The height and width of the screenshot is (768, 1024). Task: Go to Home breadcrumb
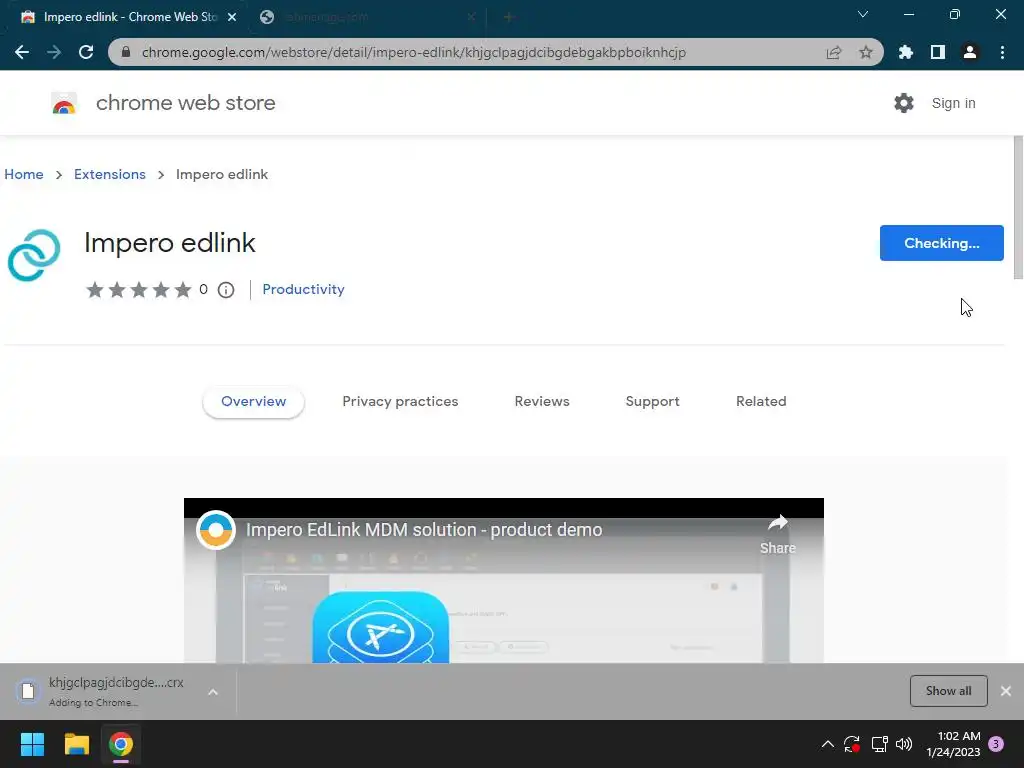(x=24, y=174)
